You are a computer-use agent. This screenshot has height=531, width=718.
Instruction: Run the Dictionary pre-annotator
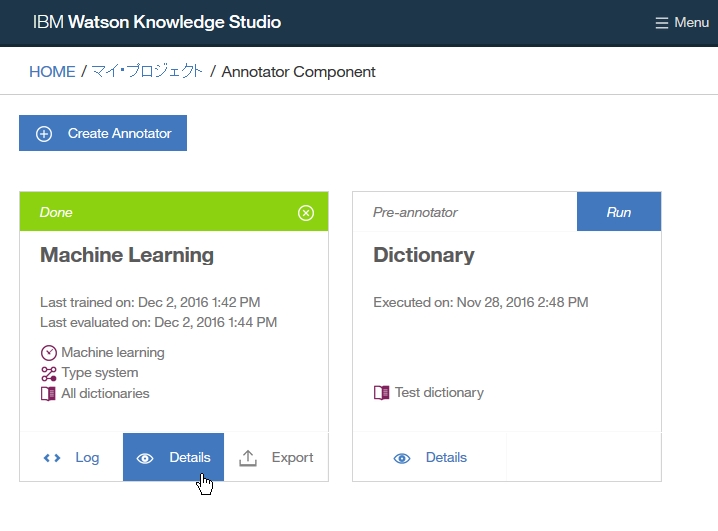[618, 212]
